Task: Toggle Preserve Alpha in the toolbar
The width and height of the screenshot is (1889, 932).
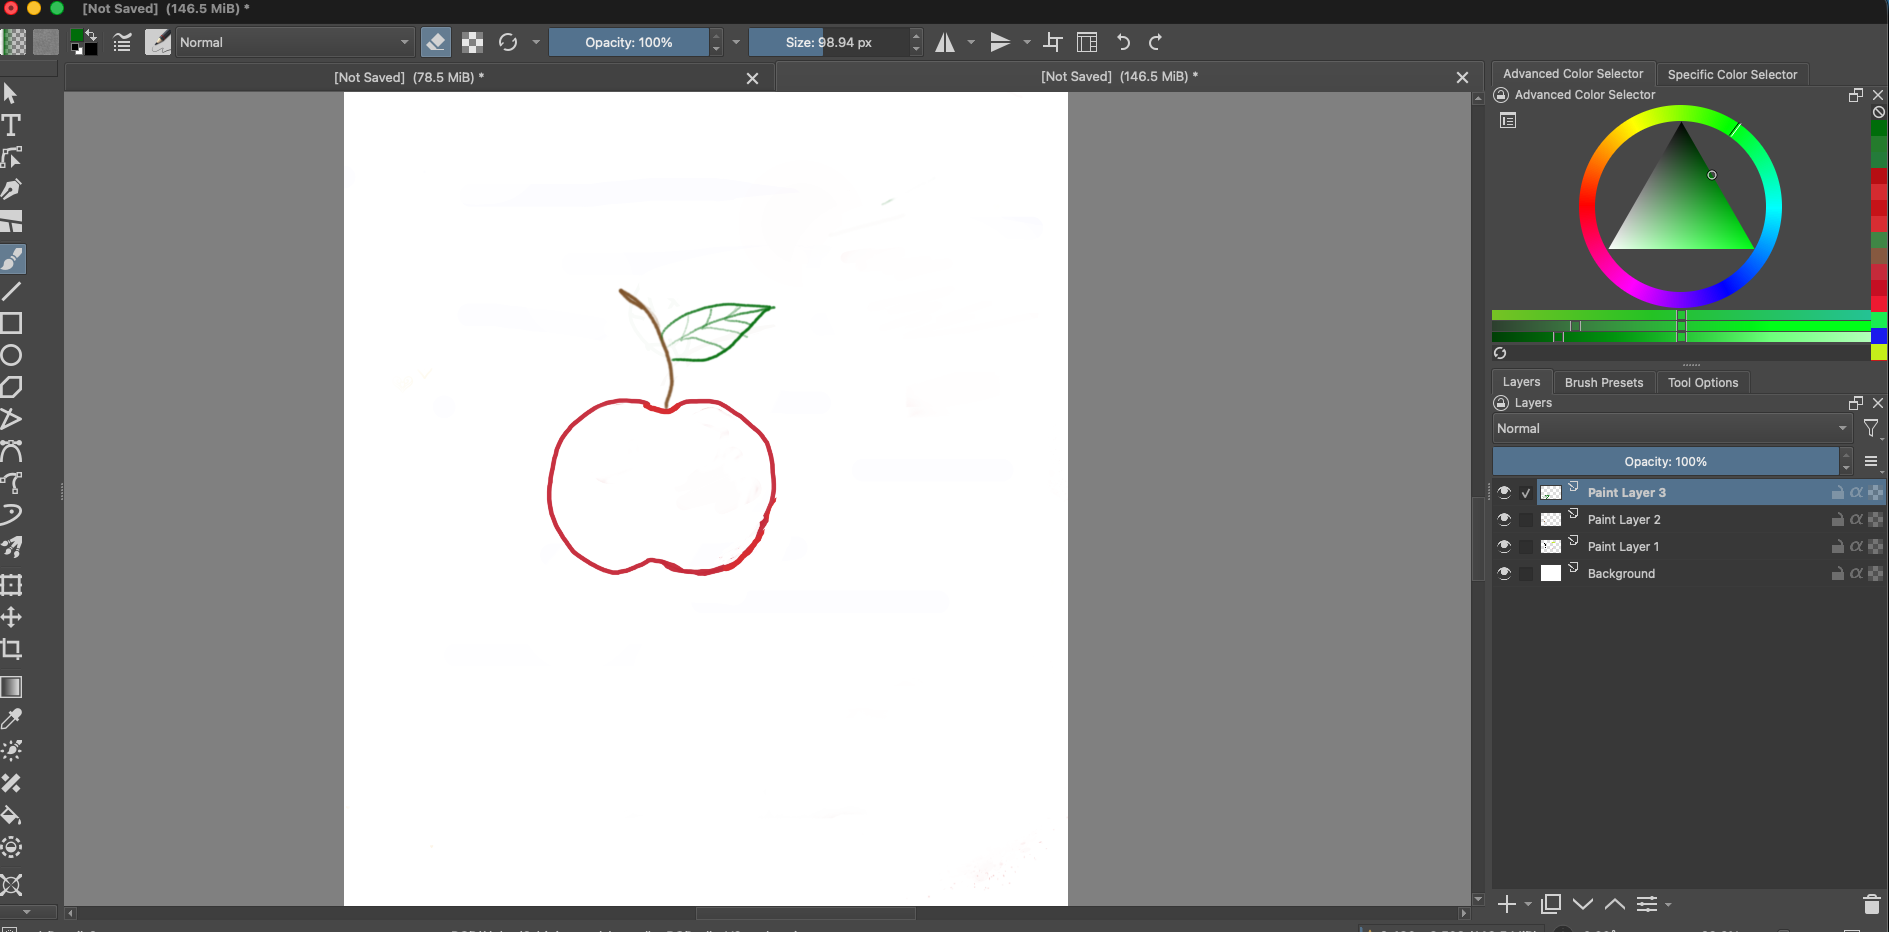Action: 473,42
